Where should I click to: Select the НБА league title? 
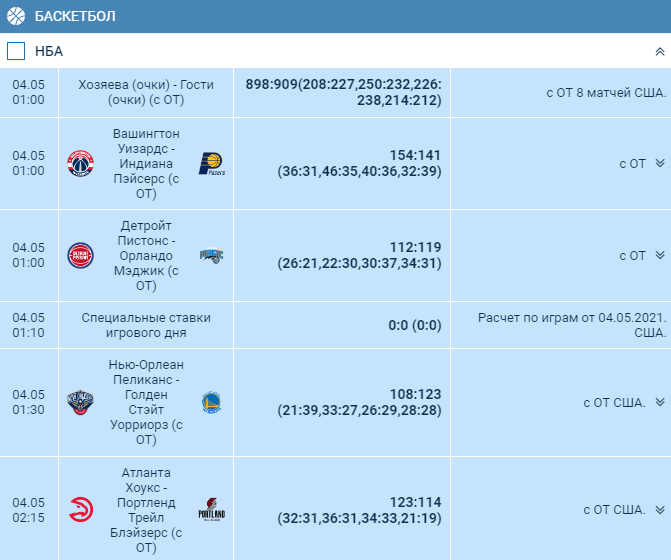[49, 51]
